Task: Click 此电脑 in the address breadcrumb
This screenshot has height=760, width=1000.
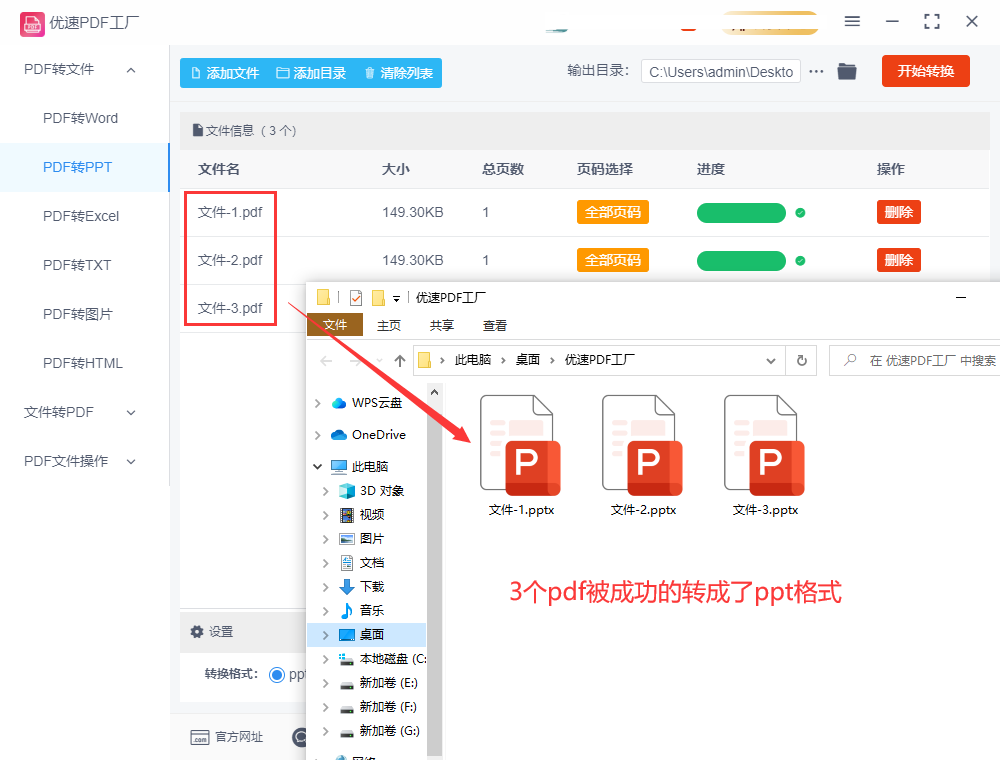Action: tap(473, 360)
